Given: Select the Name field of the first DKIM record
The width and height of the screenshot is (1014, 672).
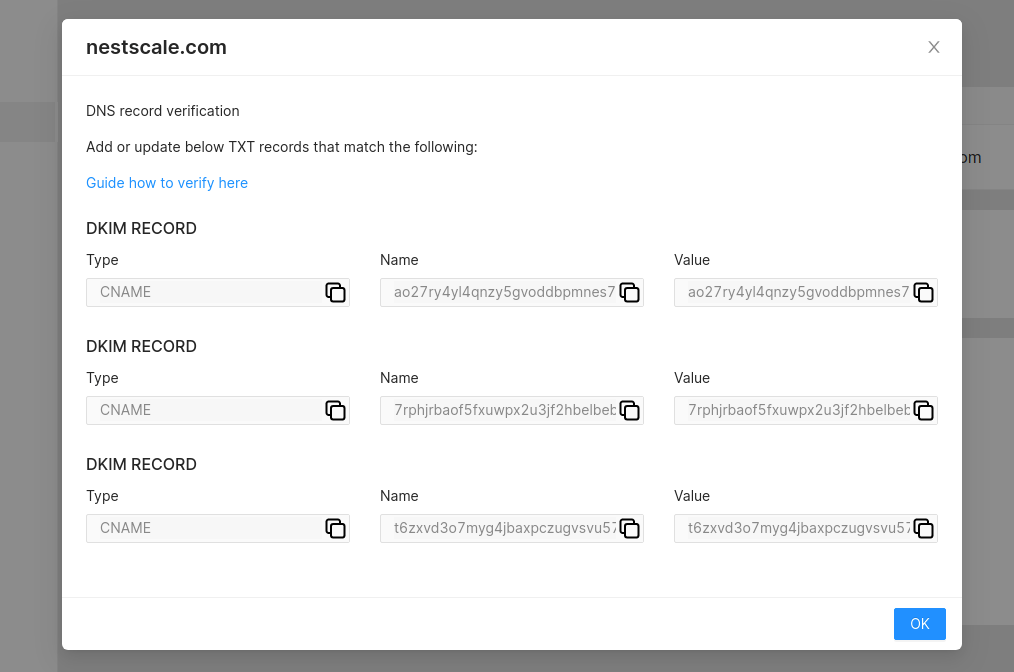Looking at the screenshot, I should tap(495, 292).
